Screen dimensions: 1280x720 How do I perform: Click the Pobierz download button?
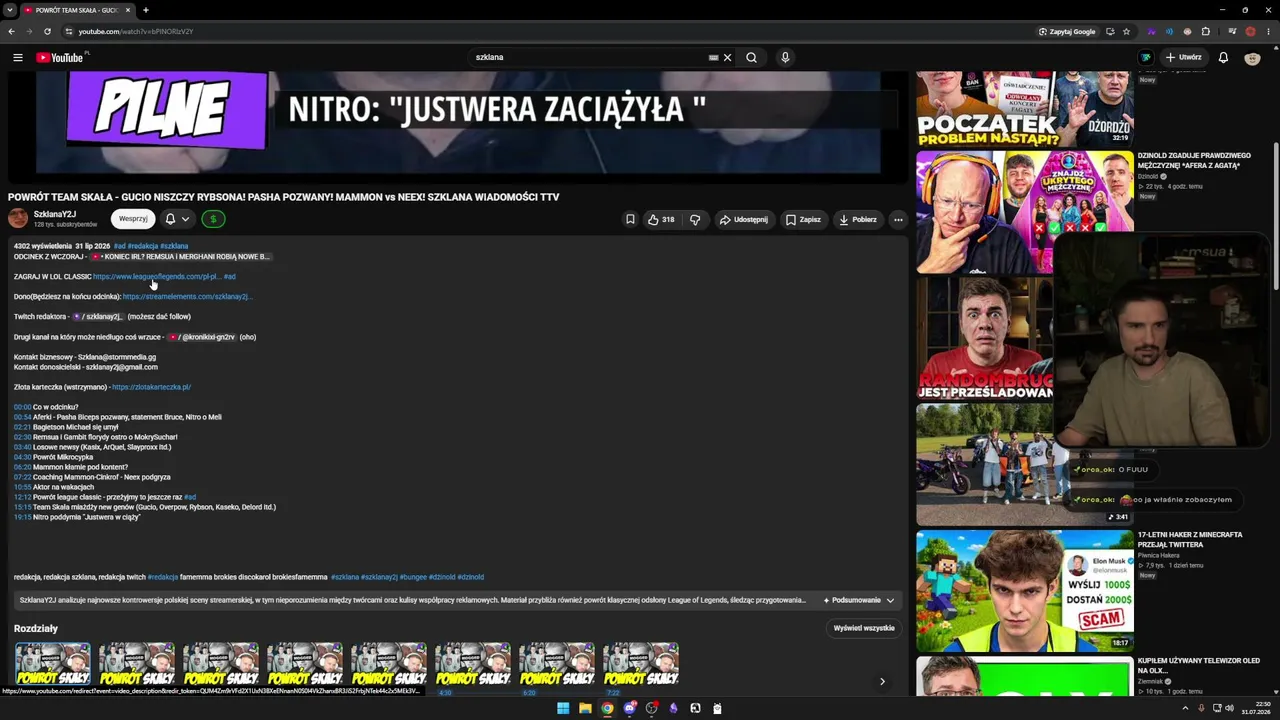click(x=858, y=219)
